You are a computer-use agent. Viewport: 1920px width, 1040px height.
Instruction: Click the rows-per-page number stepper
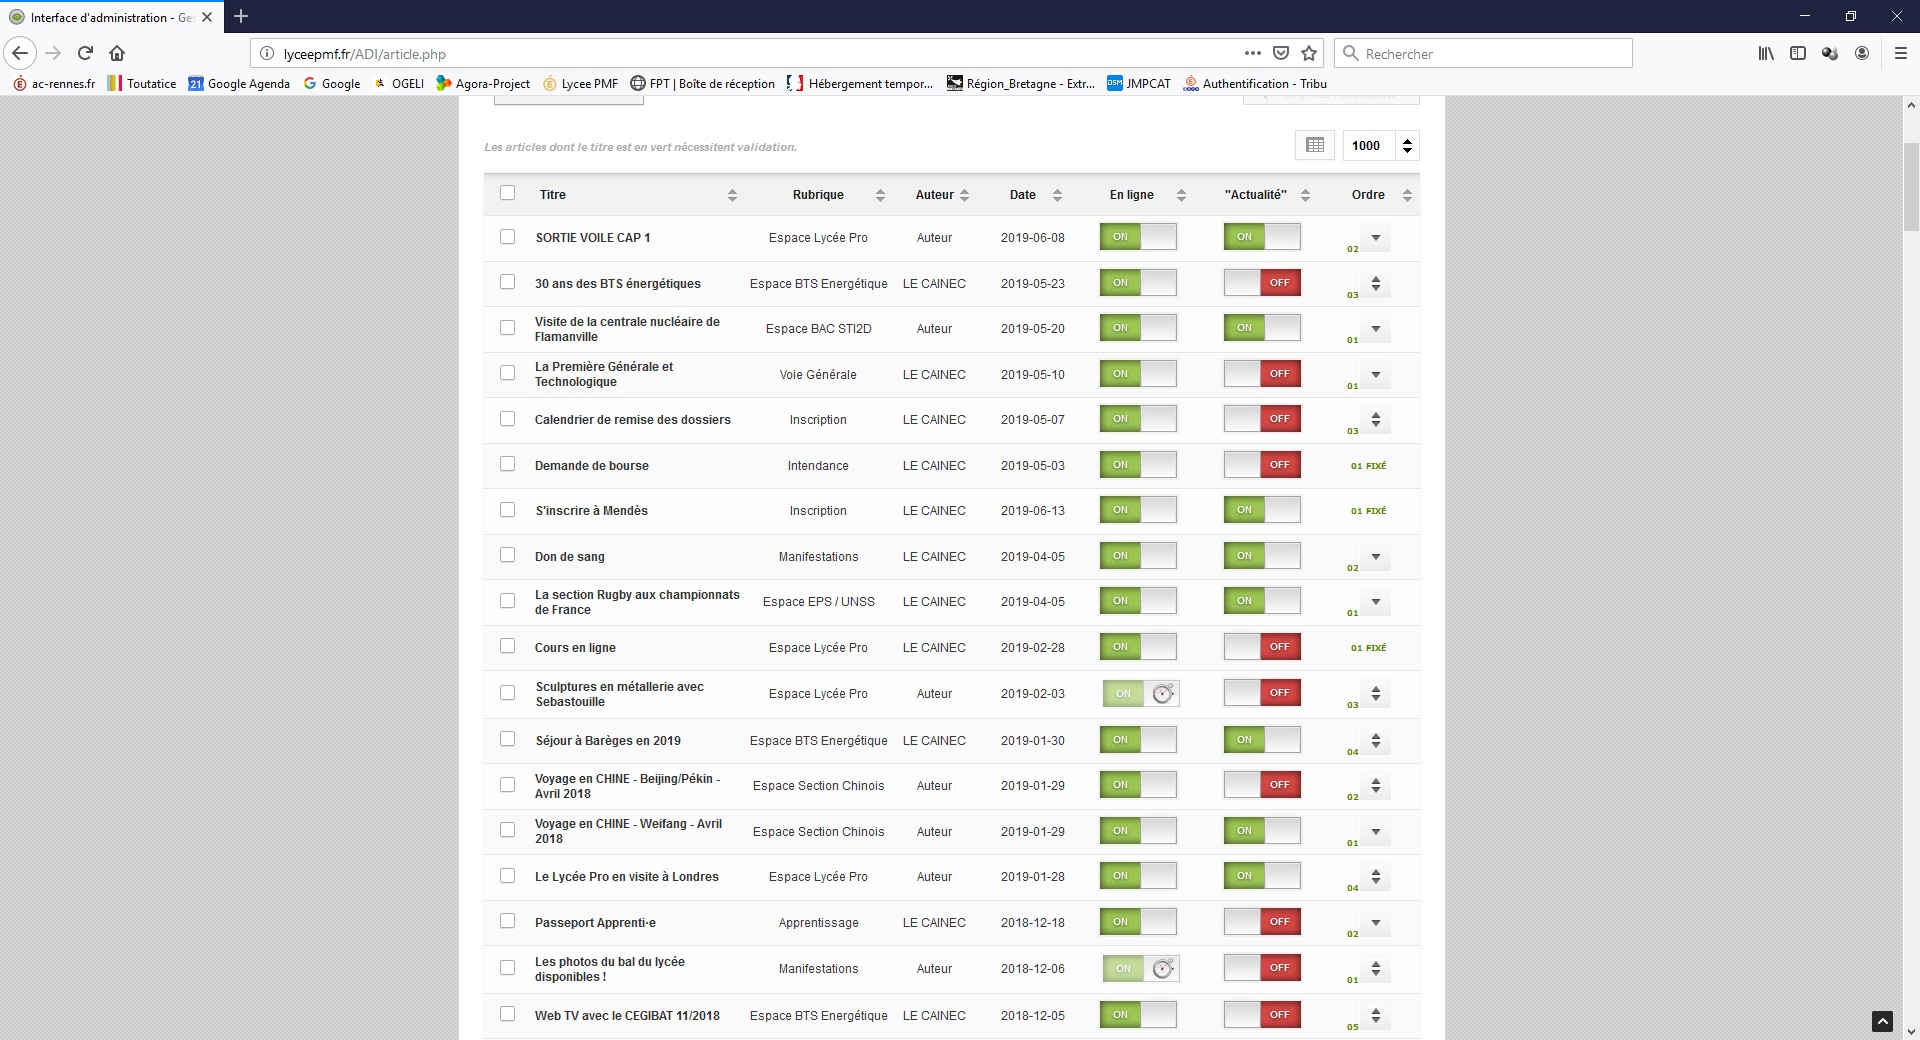pyautogui.click(x=1407, y=146)
